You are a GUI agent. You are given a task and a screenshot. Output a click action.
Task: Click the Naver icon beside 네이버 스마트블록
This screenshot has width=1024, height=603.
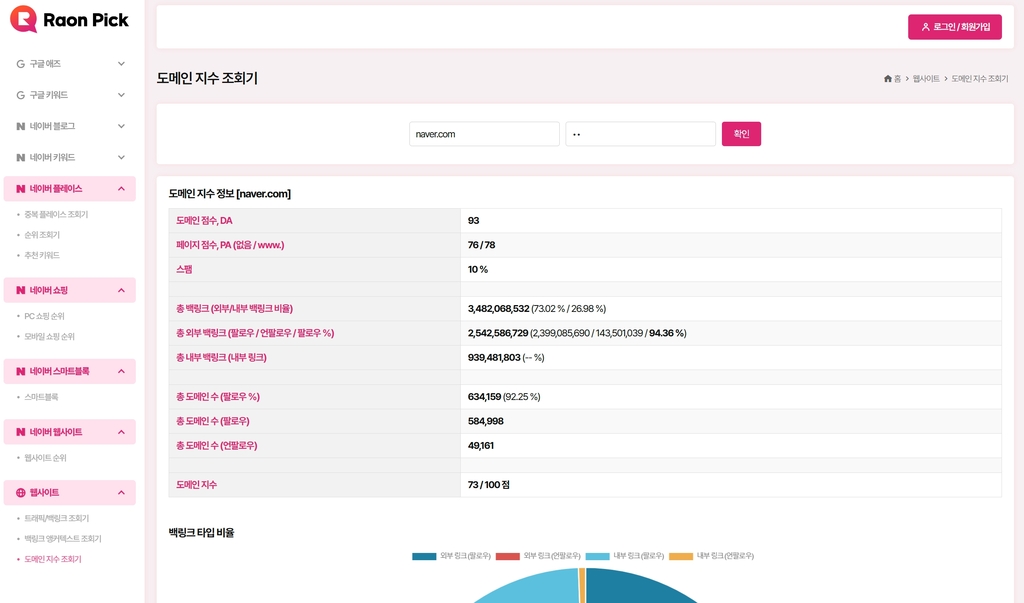click(x=21, y=371)
